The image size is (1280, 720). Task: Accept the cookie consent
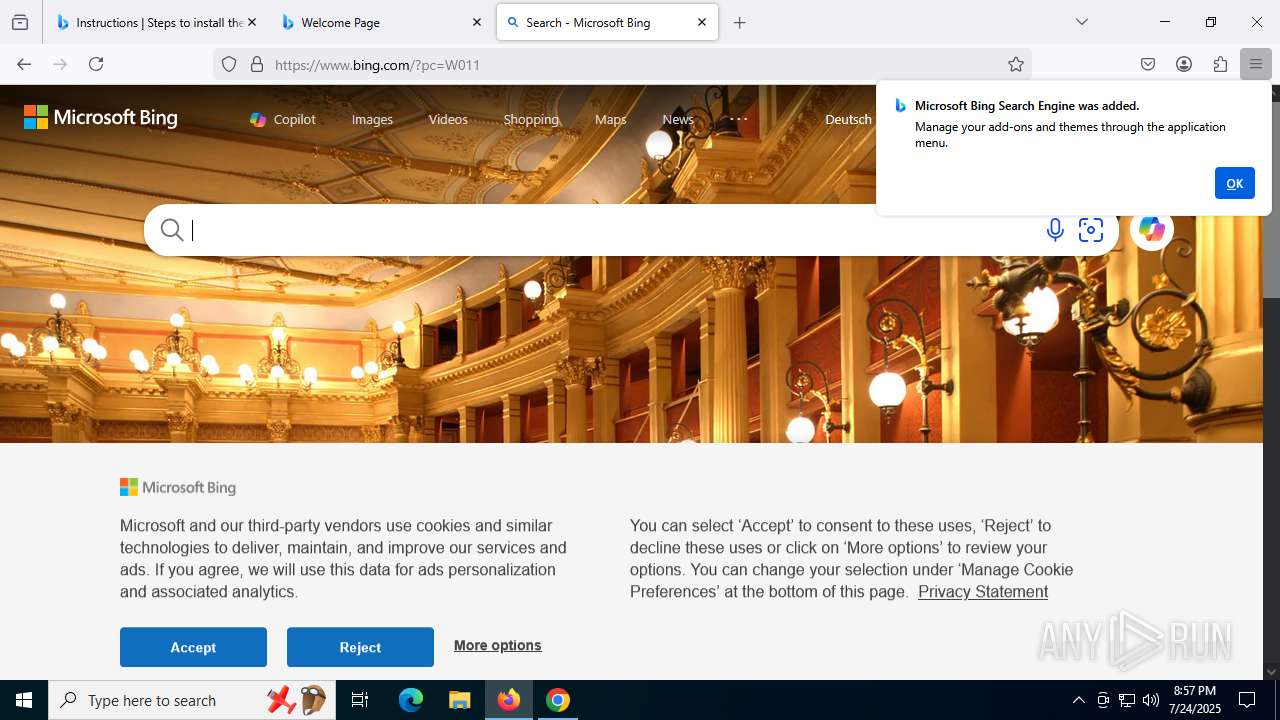tap(193, 647)
